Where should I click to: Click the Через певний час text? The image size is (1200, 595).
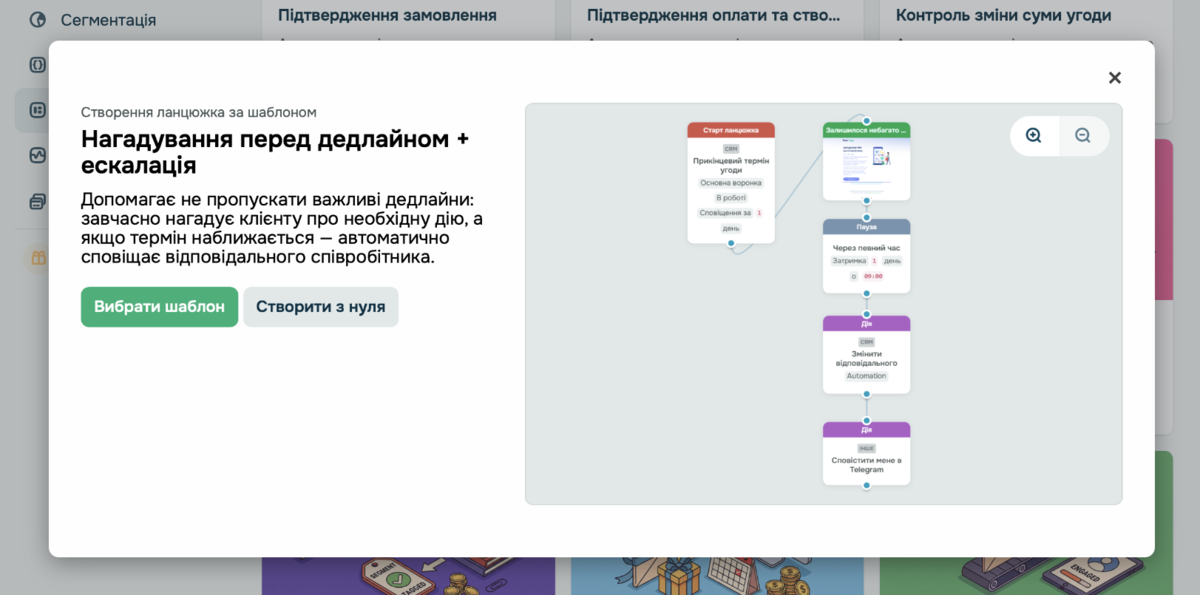(x=866, y=247)
